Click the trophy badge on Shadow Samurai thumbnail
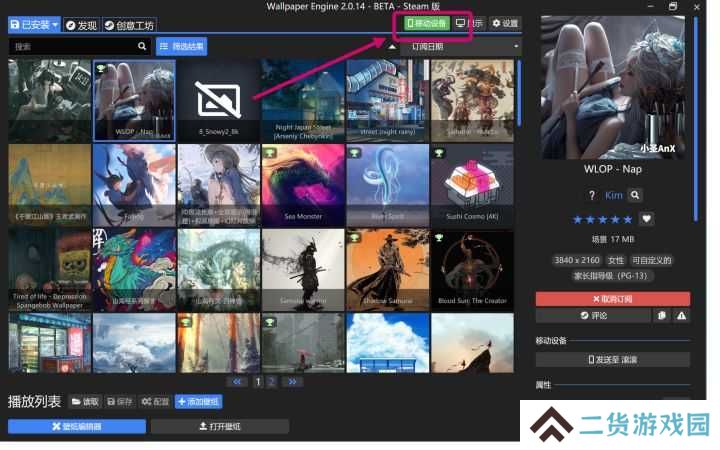The height and width of the screenshot is (450, 720). pyautogui.click(x=354, y=238)
